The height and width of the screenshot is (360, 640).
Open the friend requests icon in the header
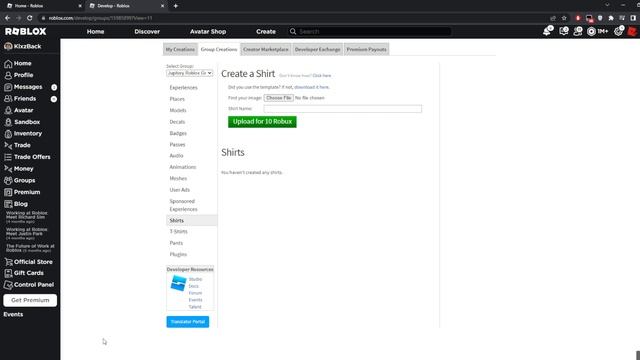(578, 31)
